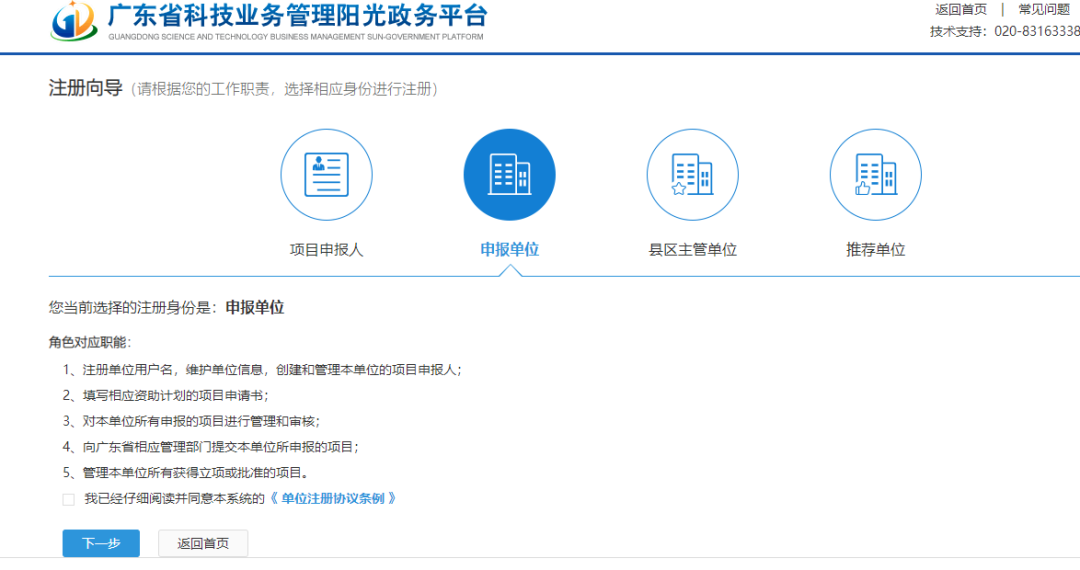Click the 注册向导 heading

pos(85,89)
